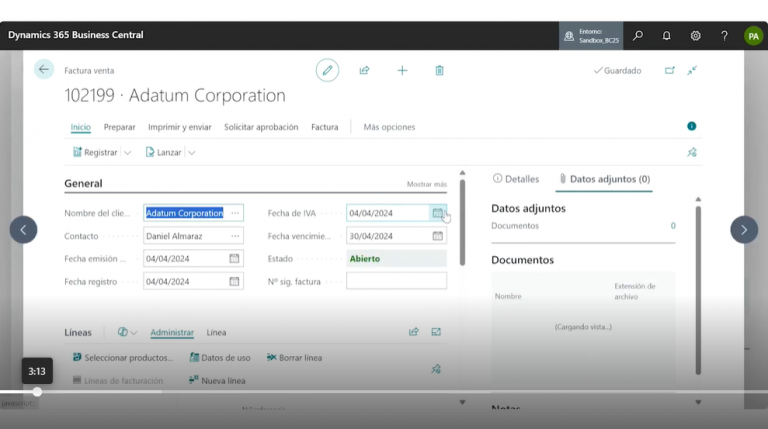This screenshot has width=768, height=429.
Task: Open the share icon in header
Action: [x=364, y=71]
